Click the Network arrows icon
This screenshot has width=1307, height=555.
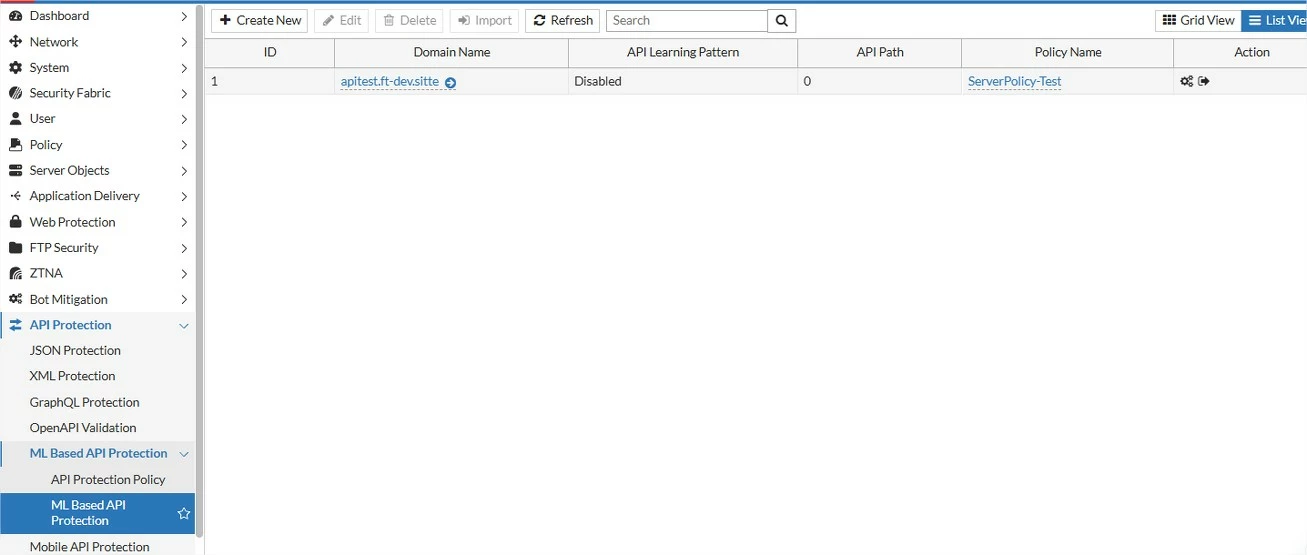coord(15,42)
